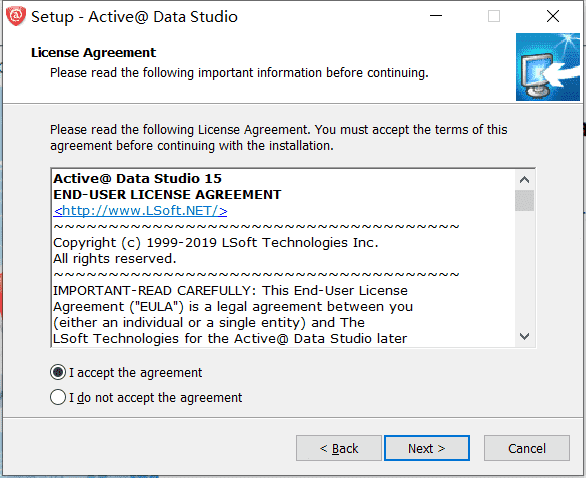
Task: Close the Active@ Data Studio setup window
Action: (x=553, y=16)
